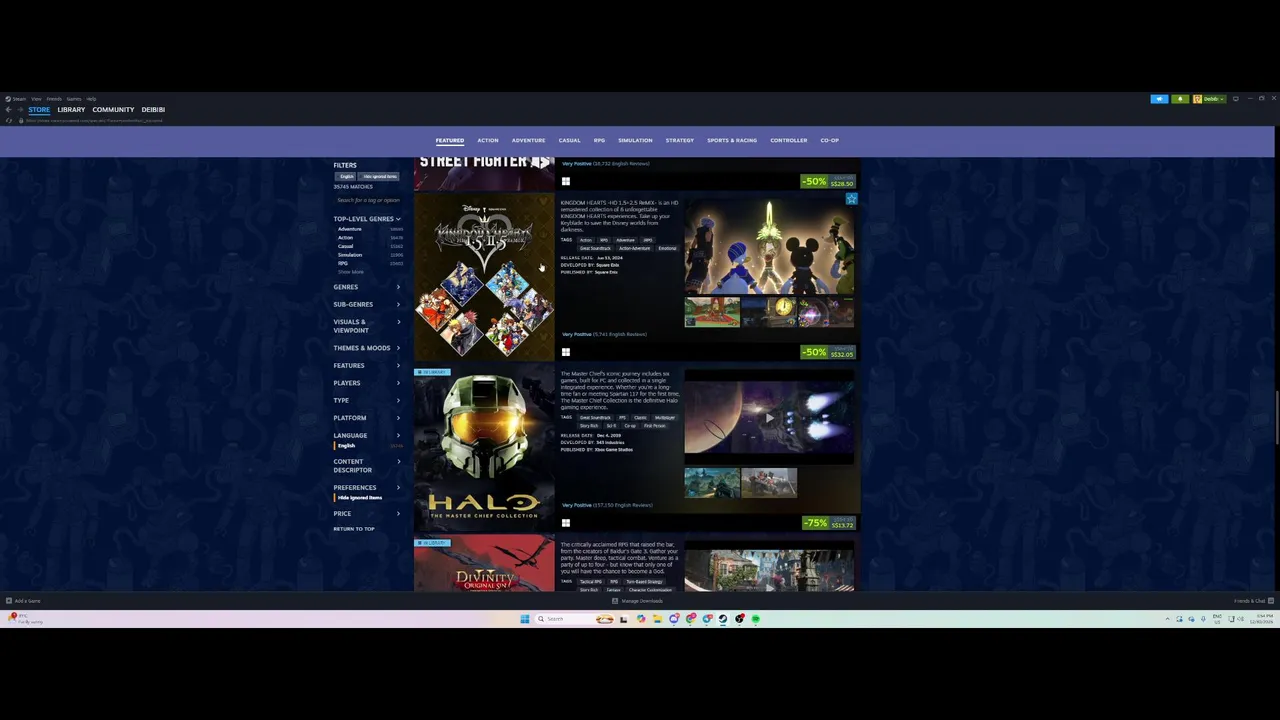This screenshot has height=720, width=1280.
Task: Expand the Content Descriptor section
Action: coord(367,465)
